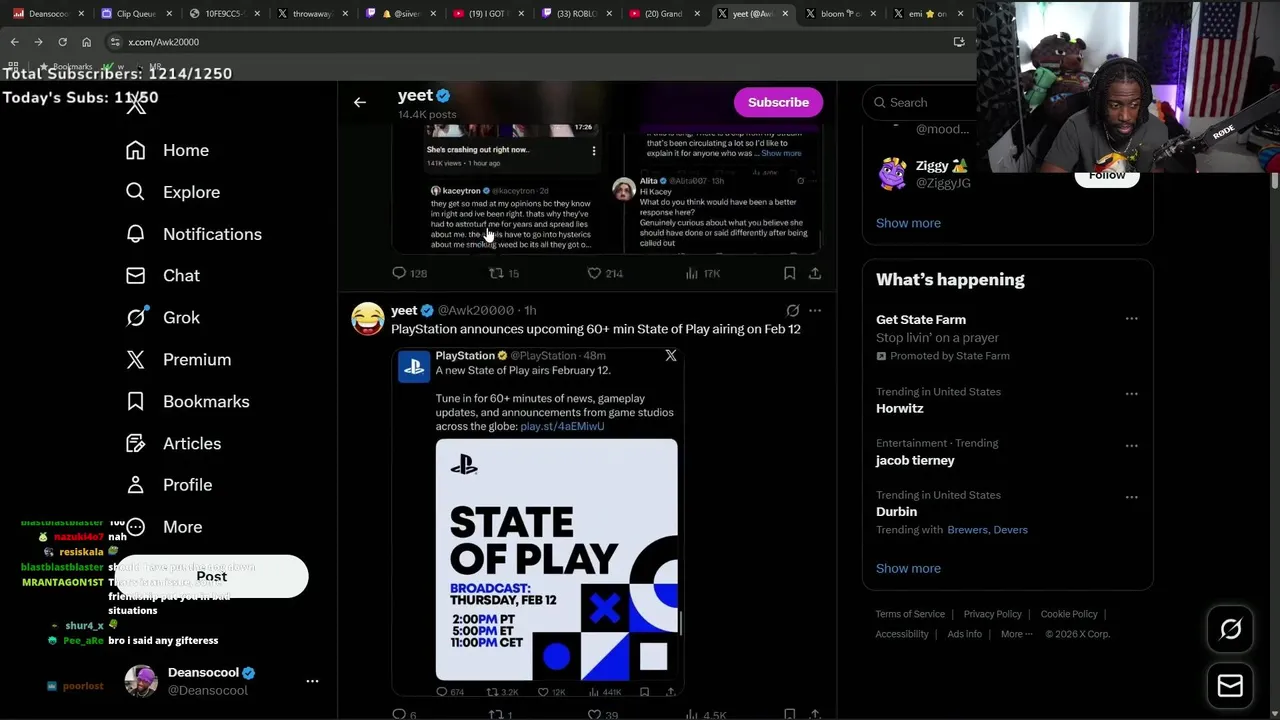Reload the page in browser
Screen dimensions: 1280x720
click(x=62, y=42)
